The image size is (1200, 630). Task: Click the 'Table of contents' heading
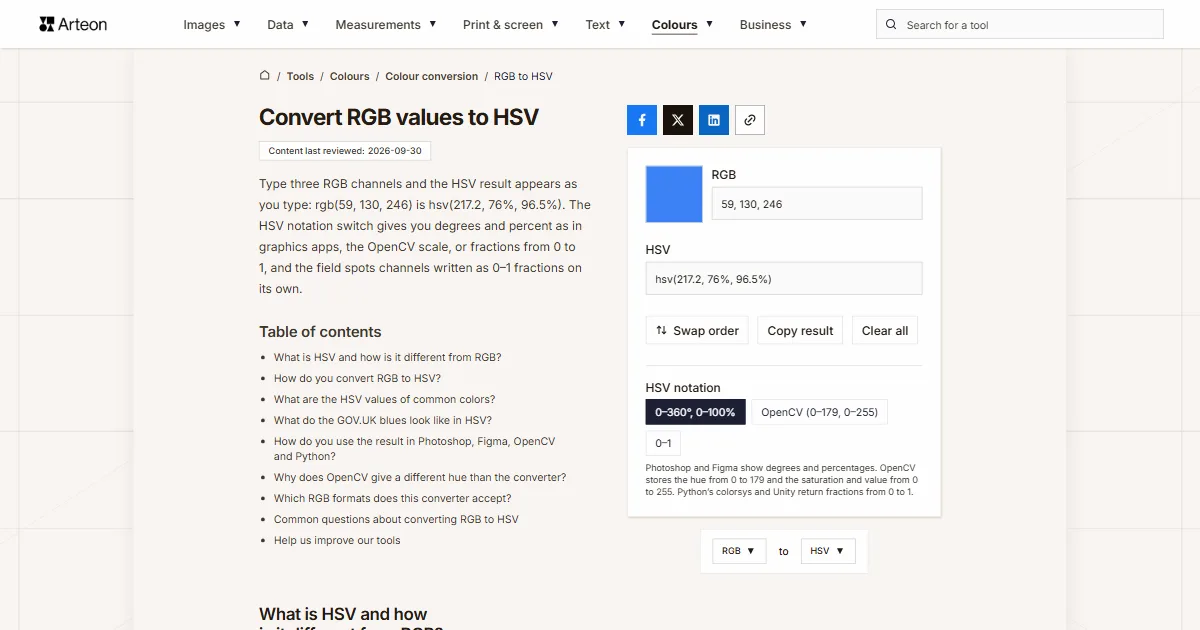[320, 332]
